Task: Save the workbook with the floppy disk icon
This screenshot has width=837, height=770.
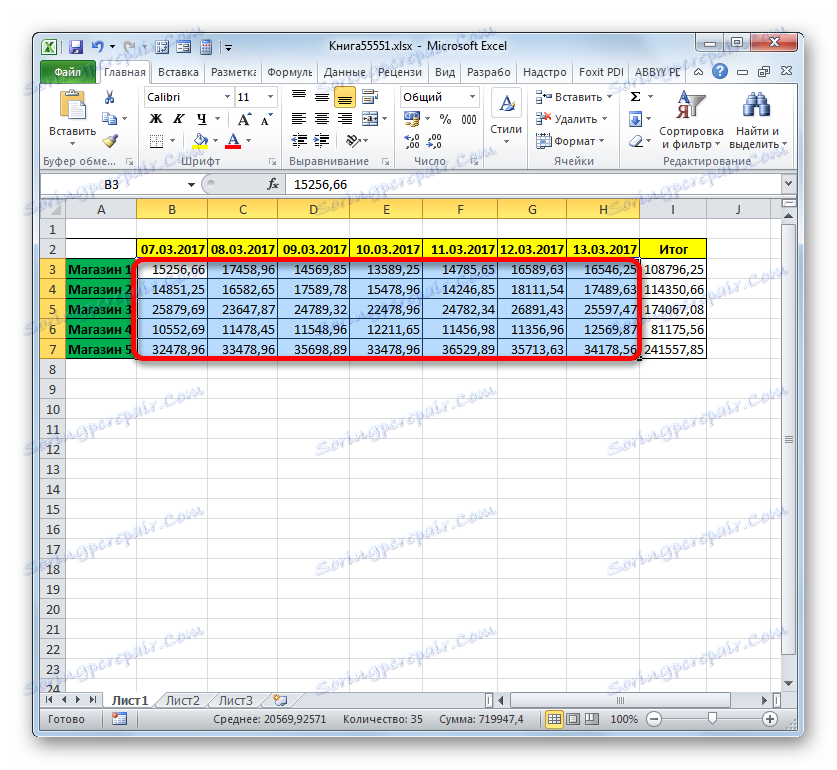Action: tap(76, 47)
